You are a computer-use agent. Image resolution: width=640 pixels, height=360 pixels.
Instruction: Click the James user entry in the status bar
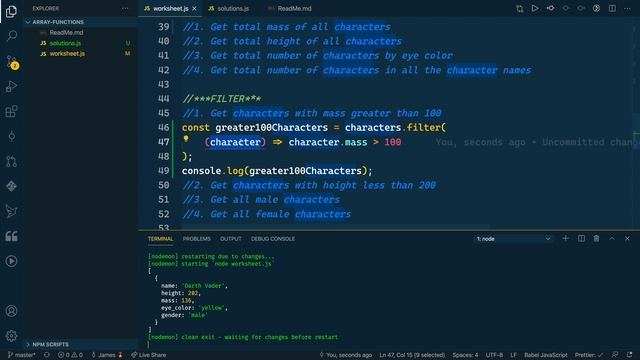(x=107, y=355)
